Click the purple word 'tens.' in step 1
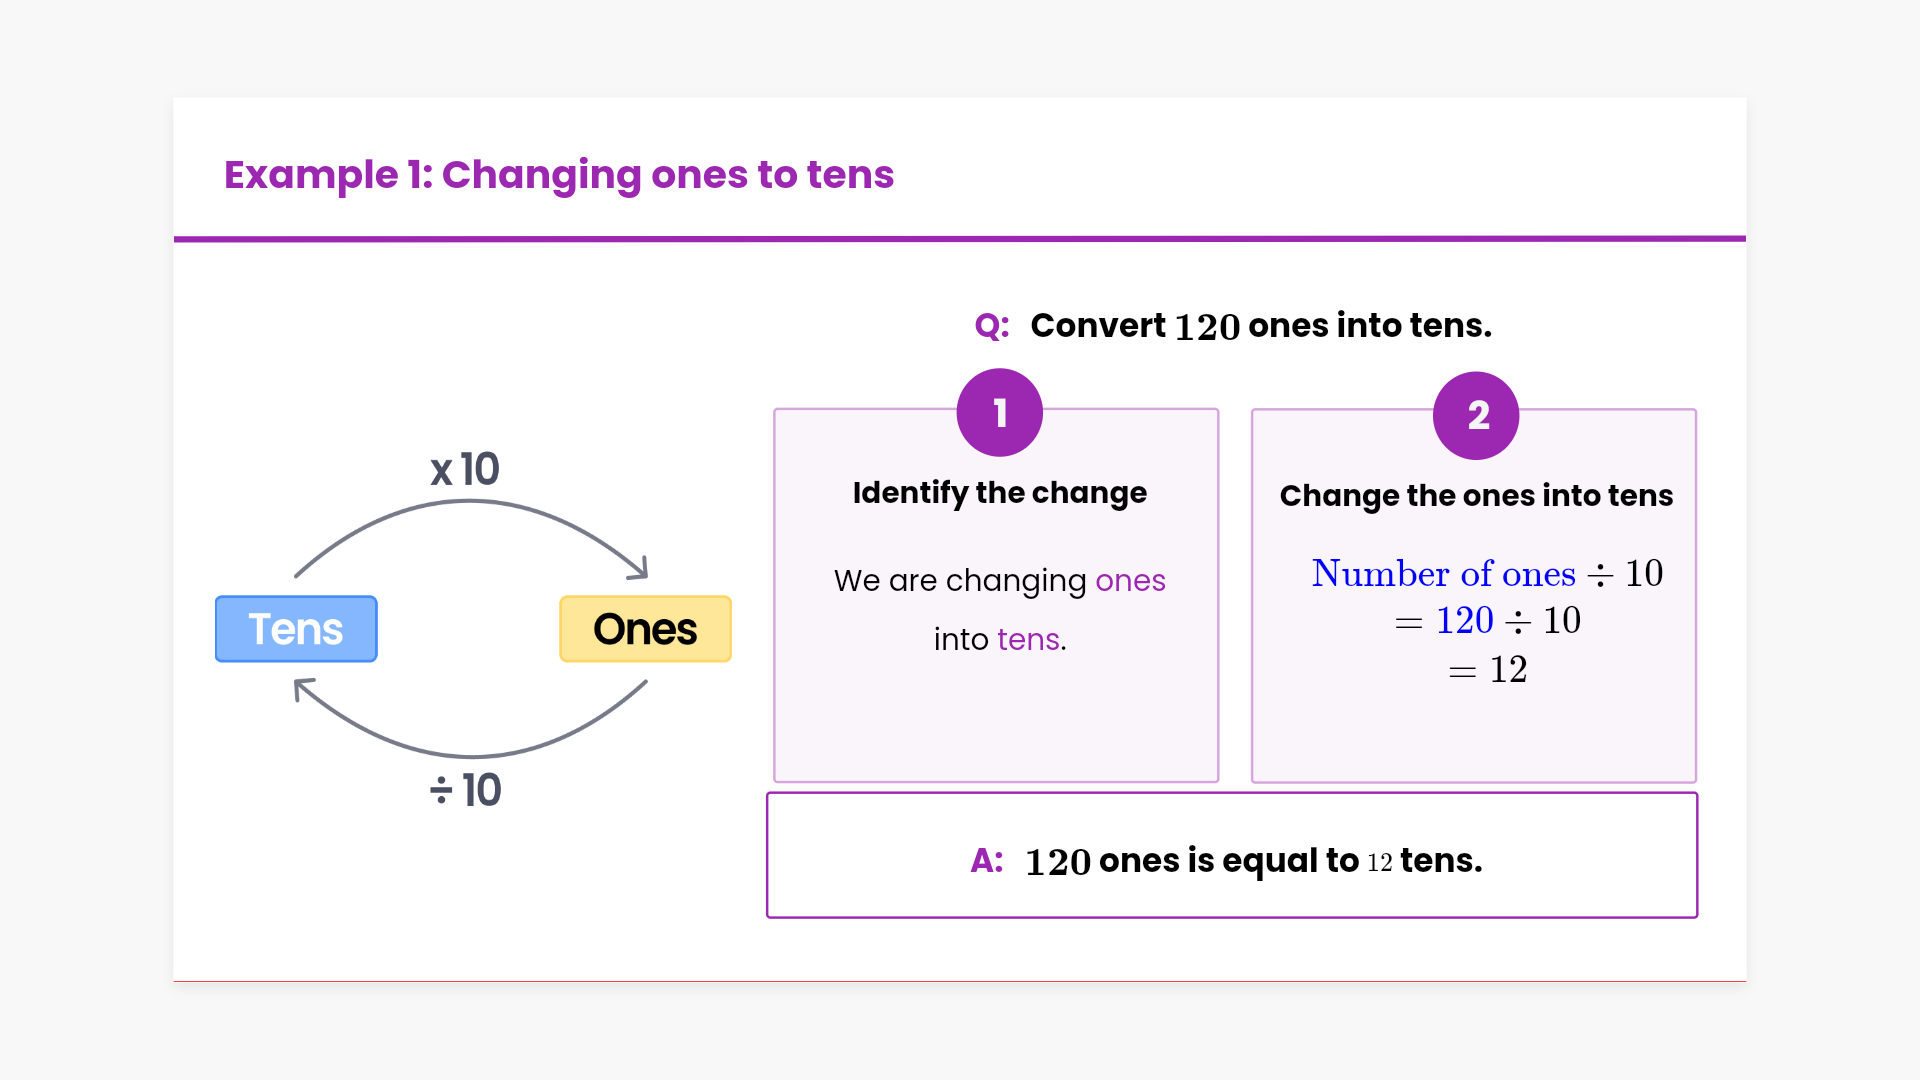The width and height of the screenshot is (1920, 1080). click(x=1031, y=640)
